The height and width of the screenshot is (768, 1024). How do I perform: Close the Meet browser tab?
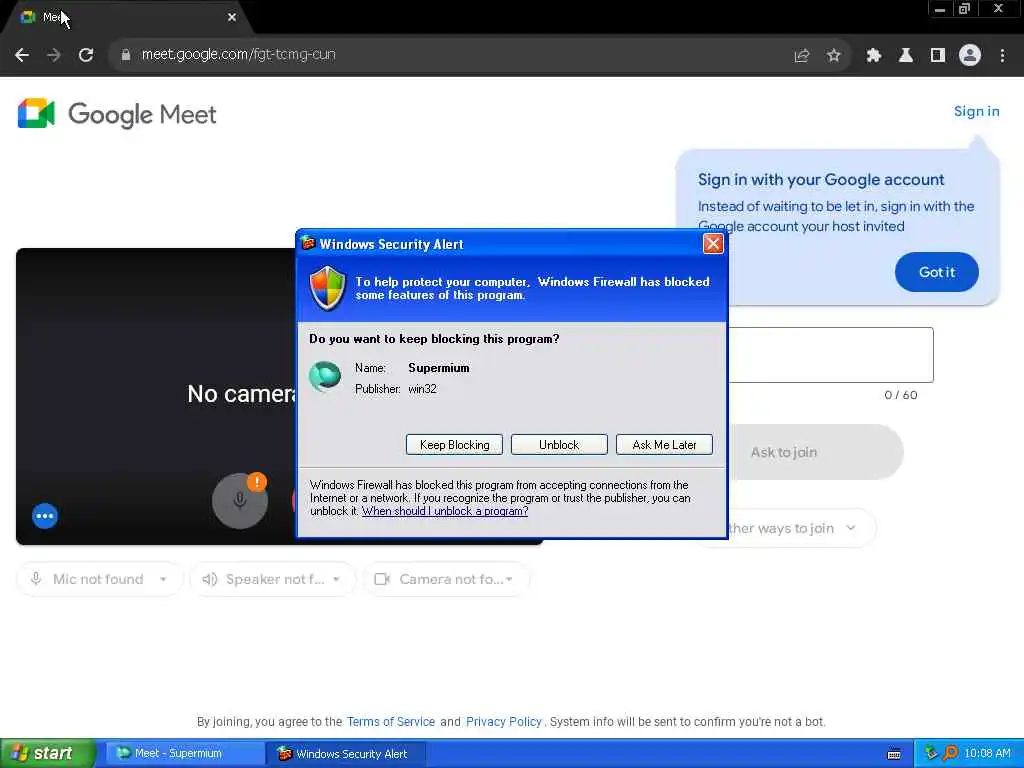tap(232, 17)
